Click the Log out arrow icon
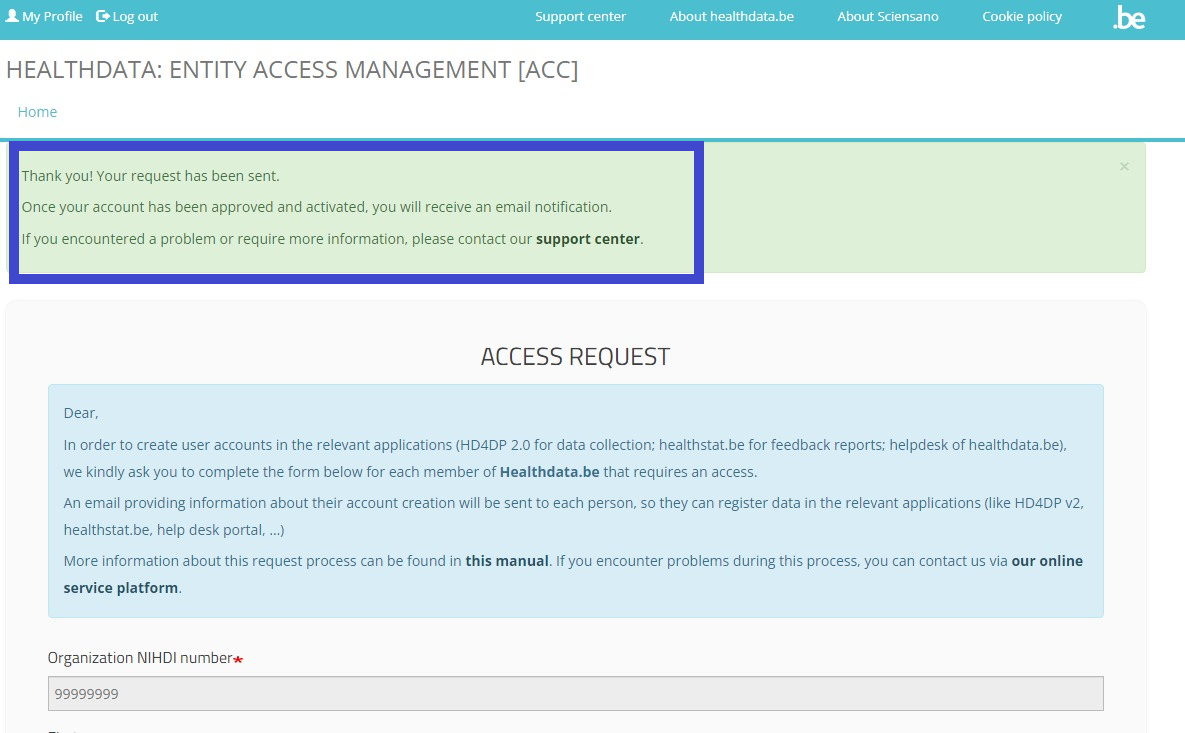1185x733 pixels. pyautogui.click(x=103, y=16)
